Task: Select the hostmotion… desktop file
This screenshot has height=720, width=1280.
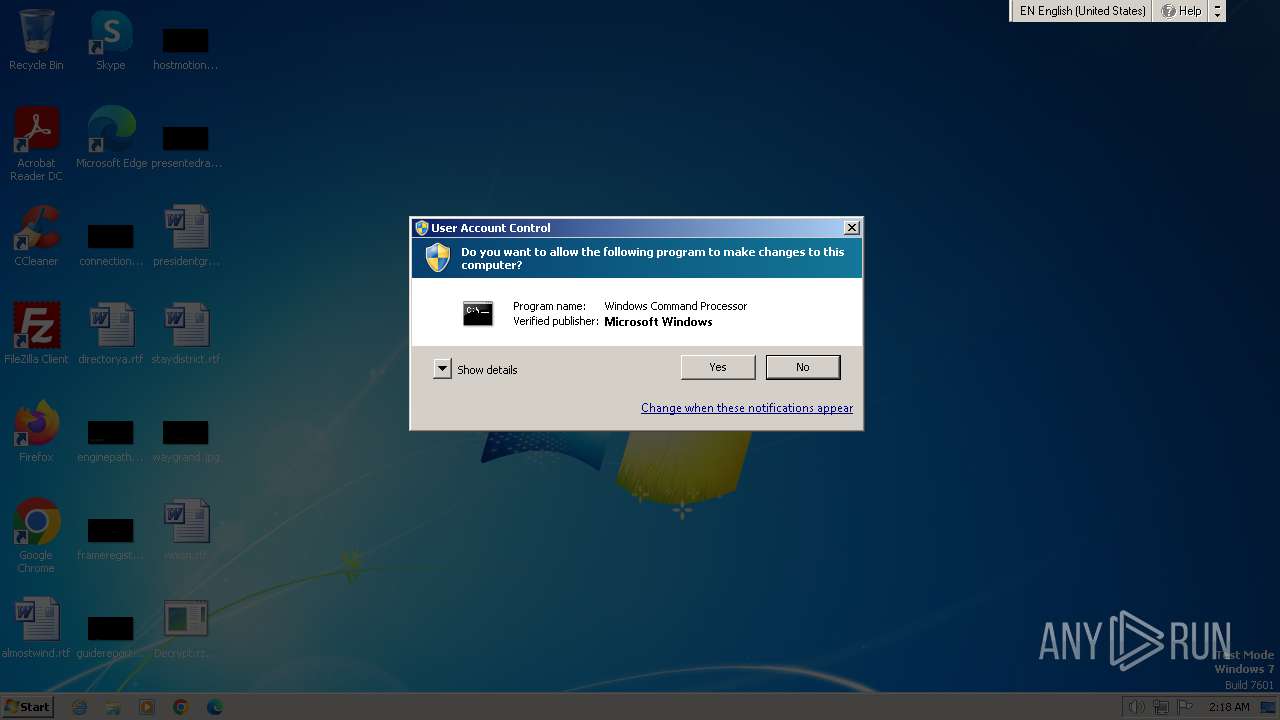Action: pyautogui.click(x=186, y=46)
